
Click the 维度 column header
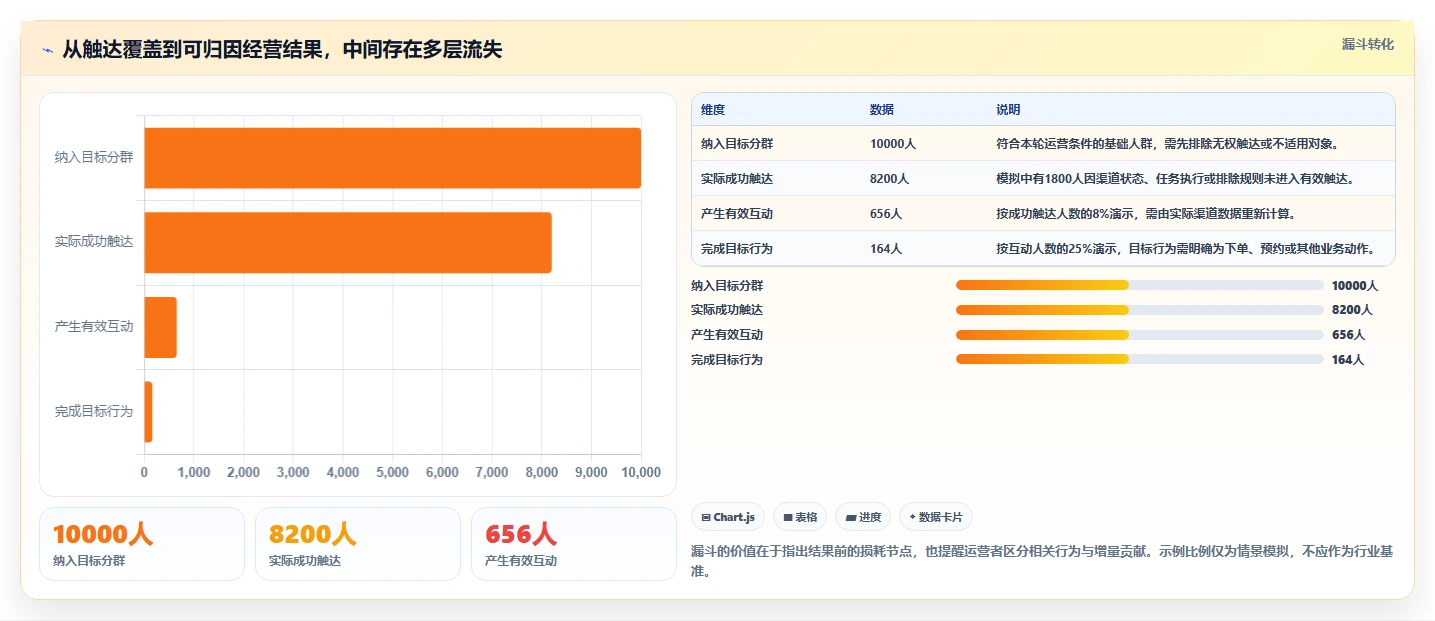[713, 110]
